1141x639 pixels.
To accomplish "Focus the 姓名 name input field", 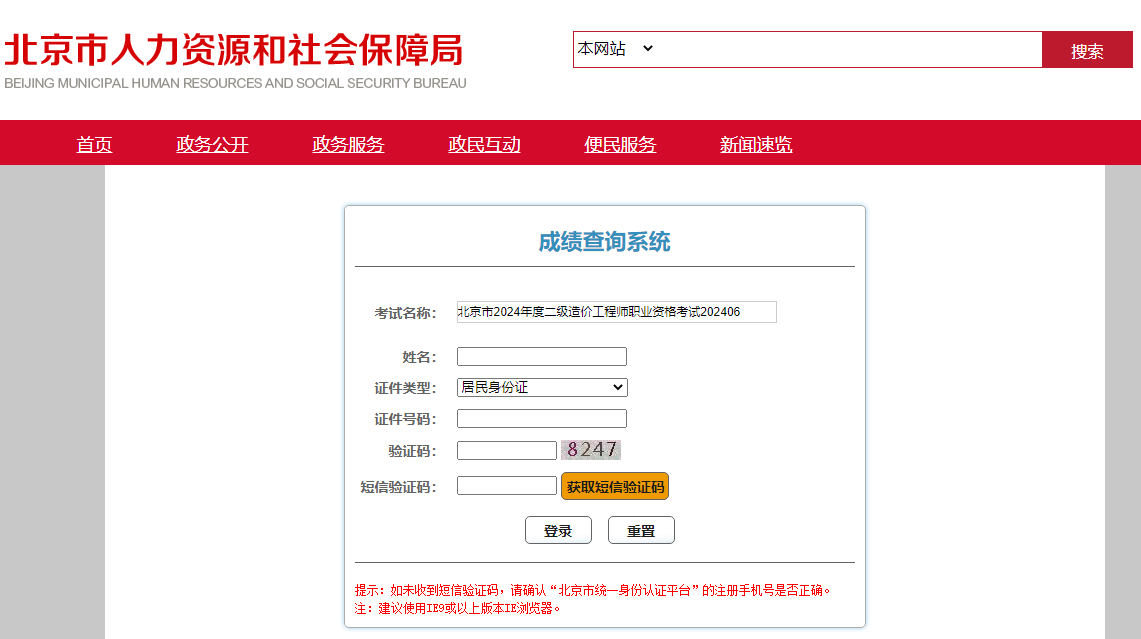I will coord(541,357).
